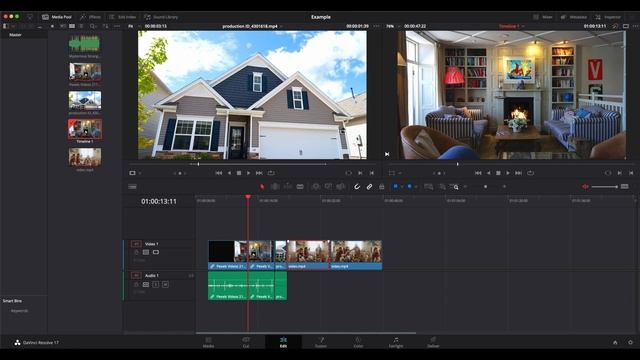Click the timeline zoom-in plus button
640x360 pixels.
tap(504, 187)
